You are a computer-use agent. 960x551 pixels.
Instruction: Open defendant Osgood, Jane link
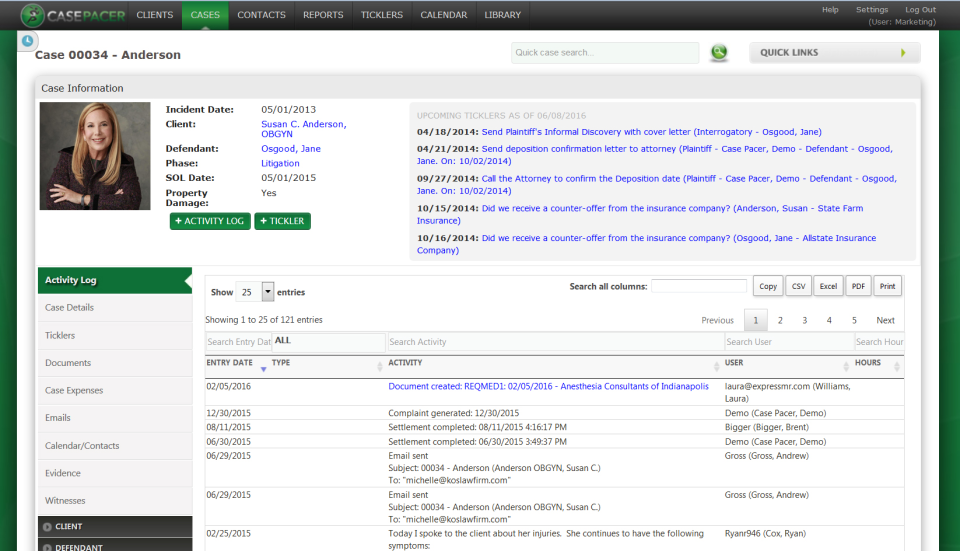coord(291,149)
